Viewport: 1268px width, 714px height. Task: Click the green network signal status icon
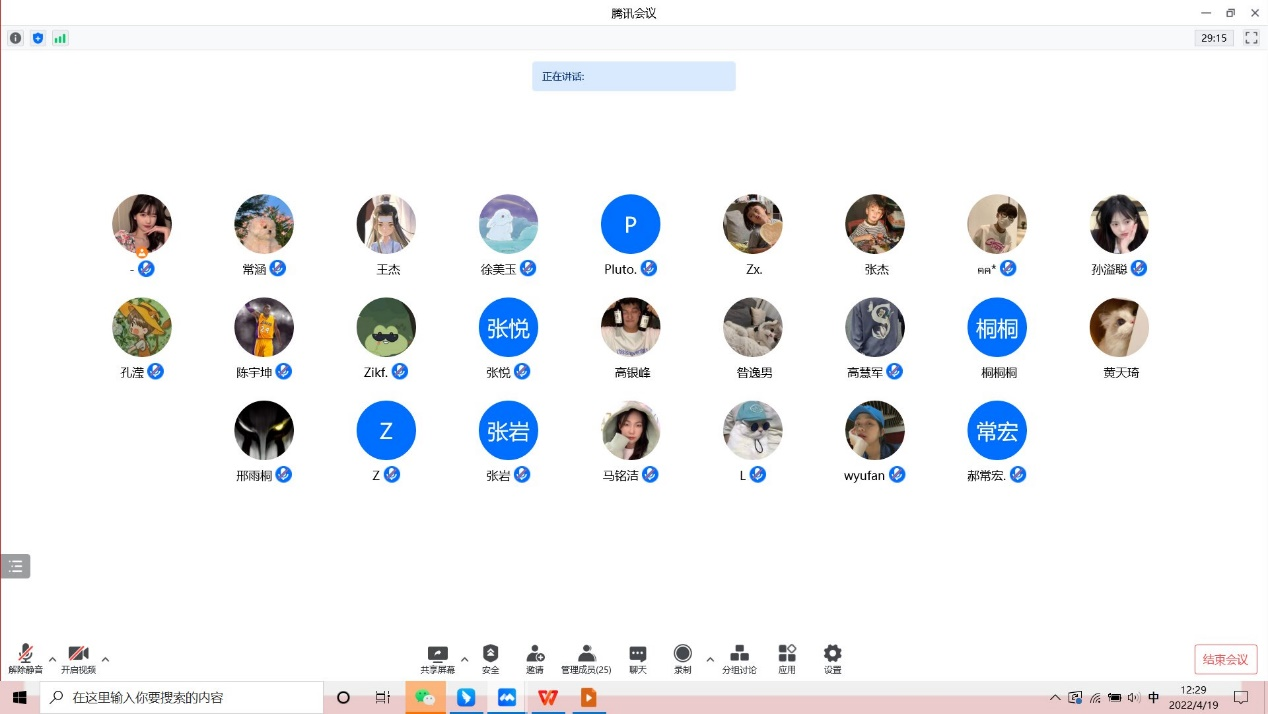point(60,38)
